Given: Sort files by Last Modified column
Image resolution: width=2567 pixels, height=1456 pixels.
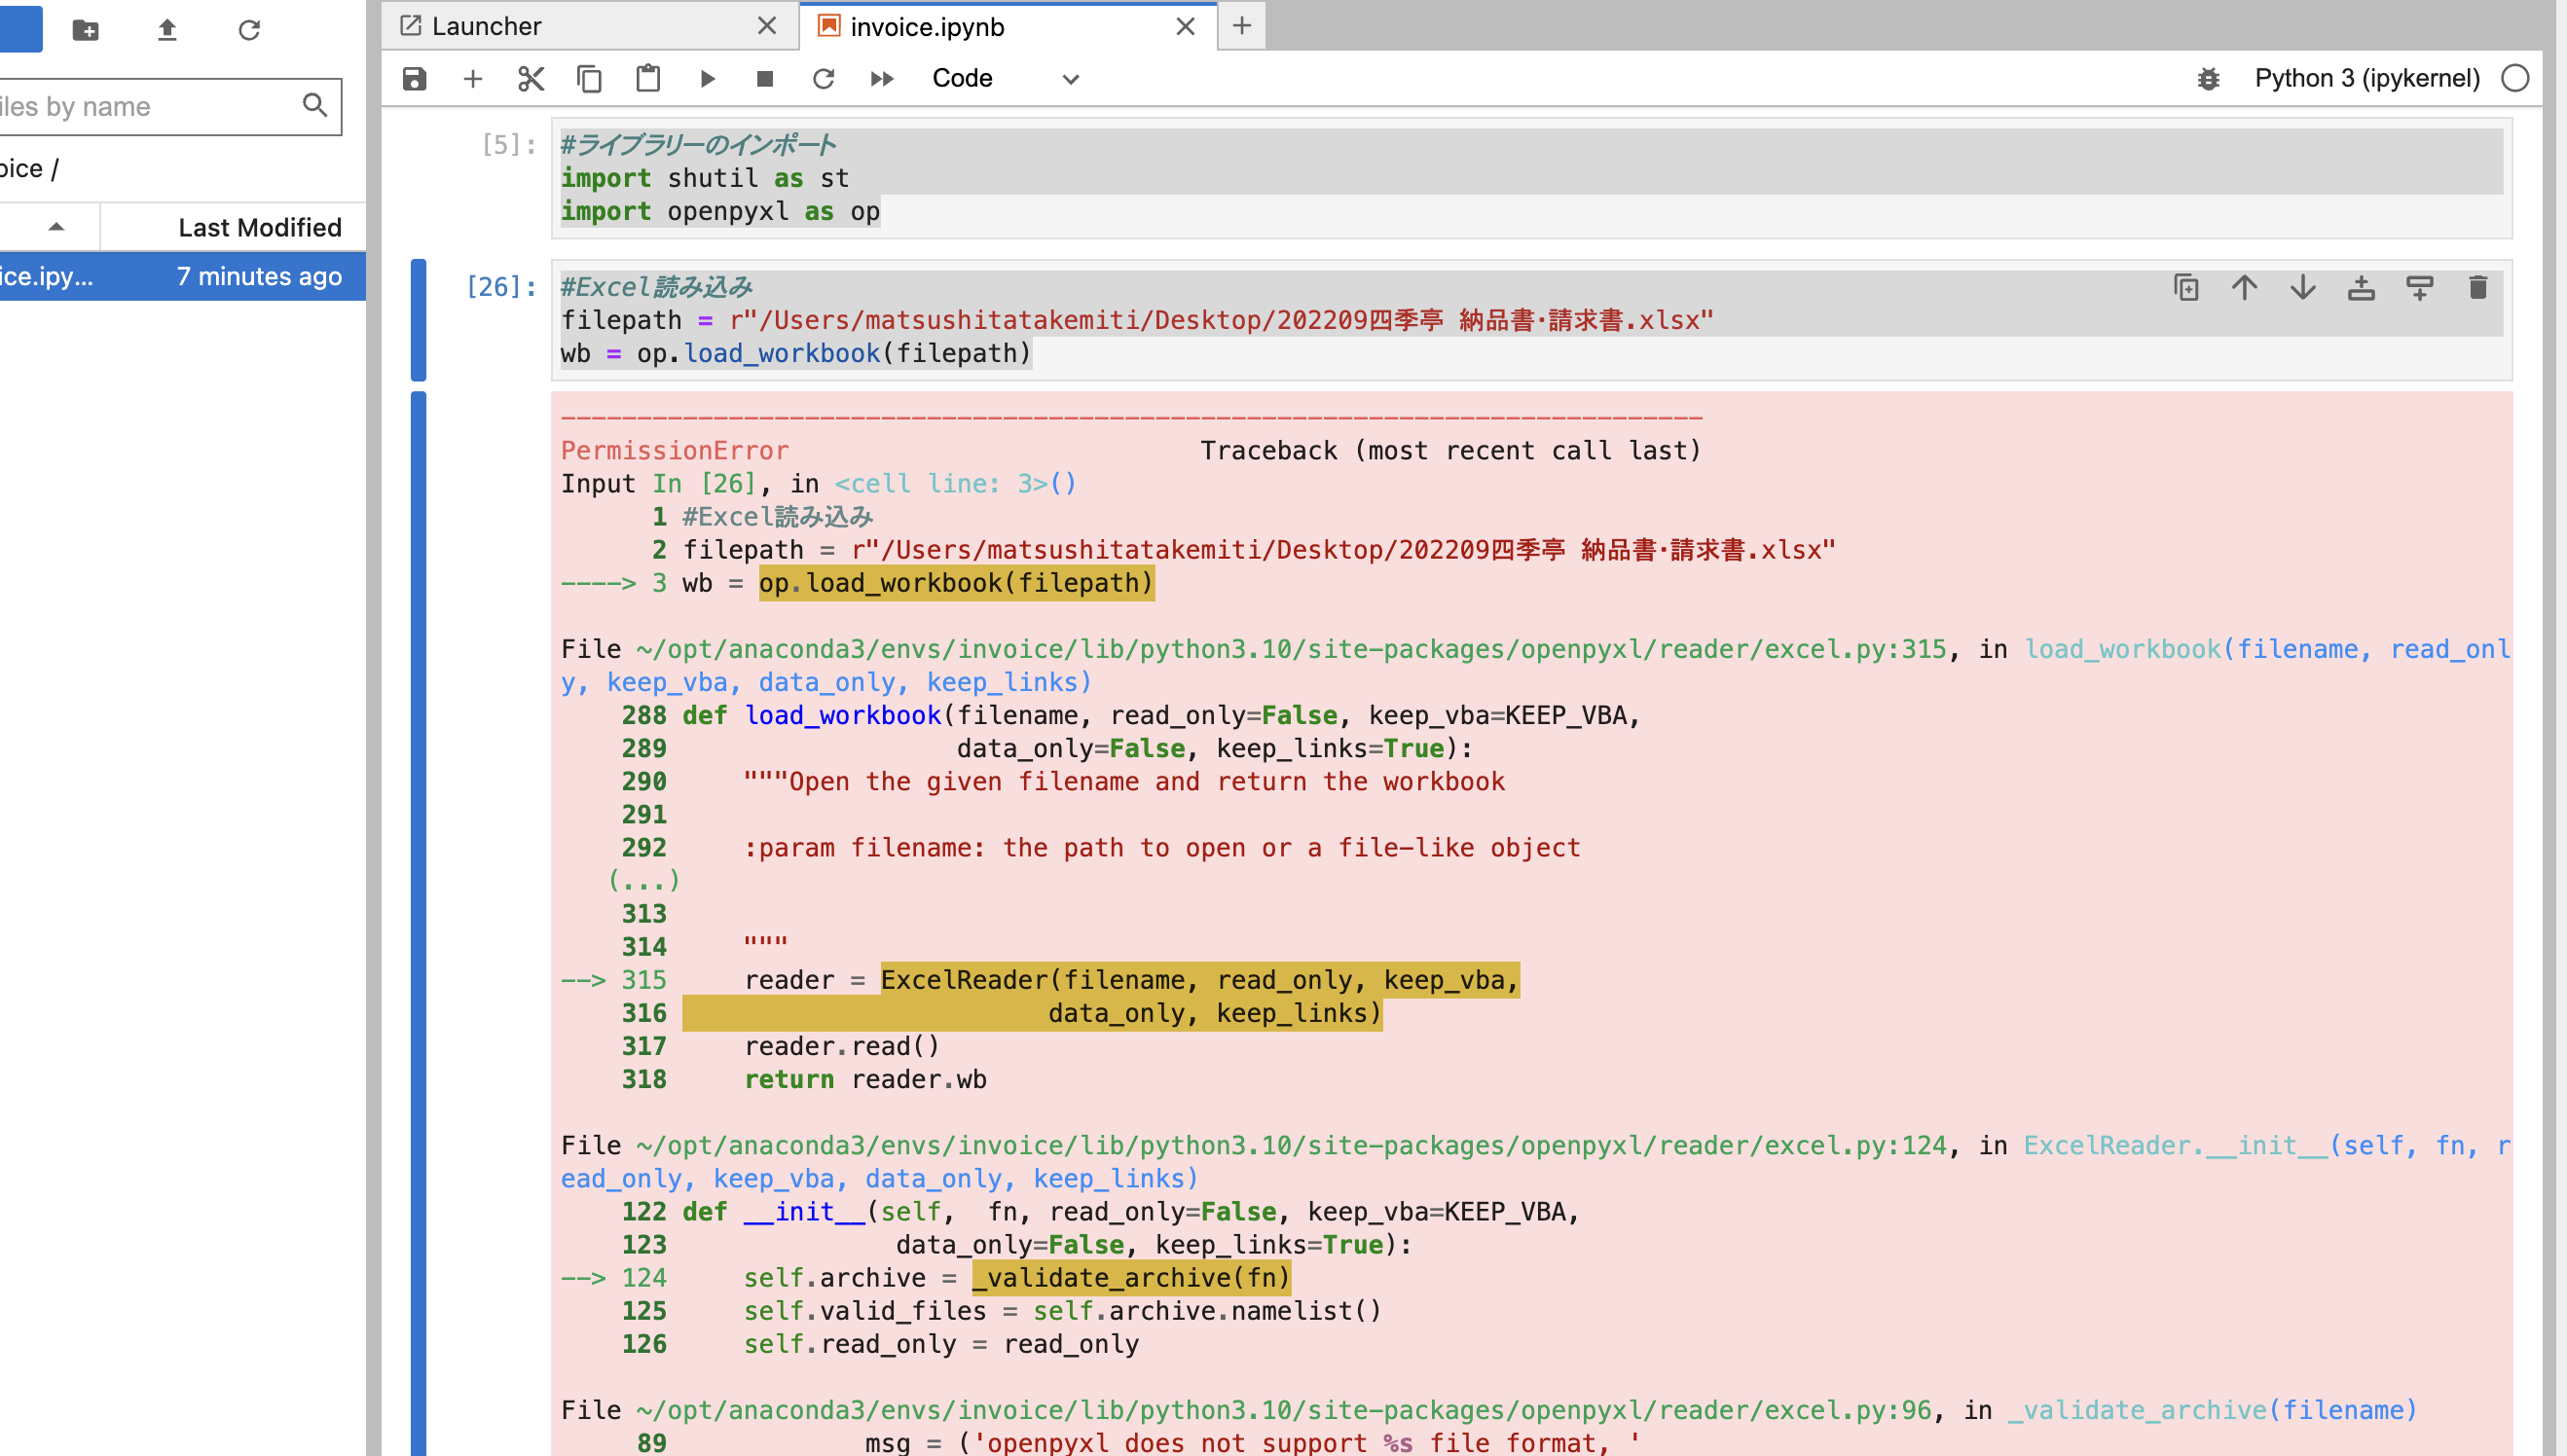Looking at the screenshot, I should 259,227.
